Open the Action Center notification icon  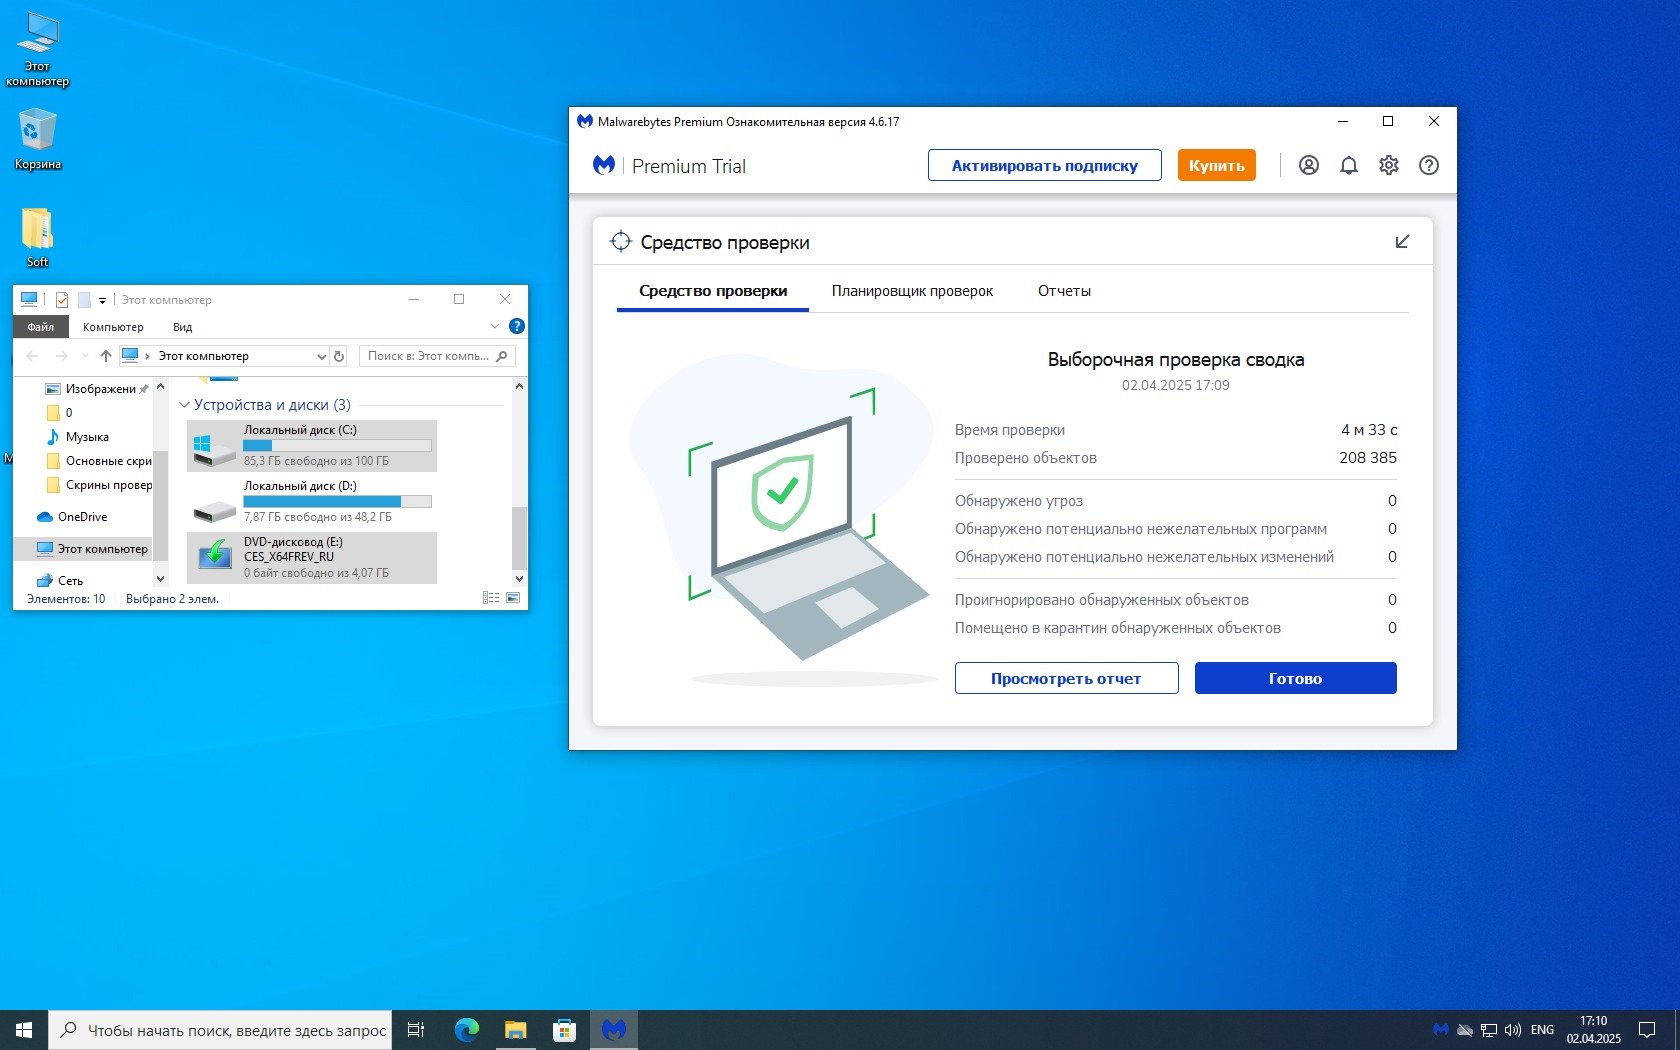point(1647,1030)
